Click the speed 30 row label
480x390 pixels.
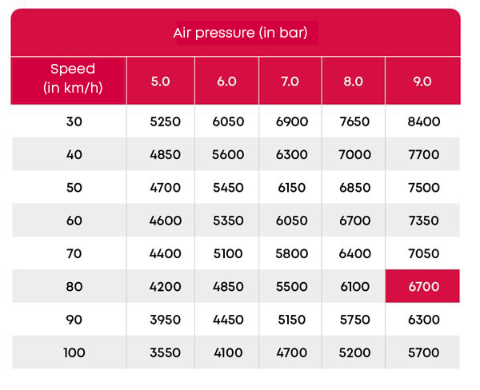pyautogui.click(x=74, y=121)
